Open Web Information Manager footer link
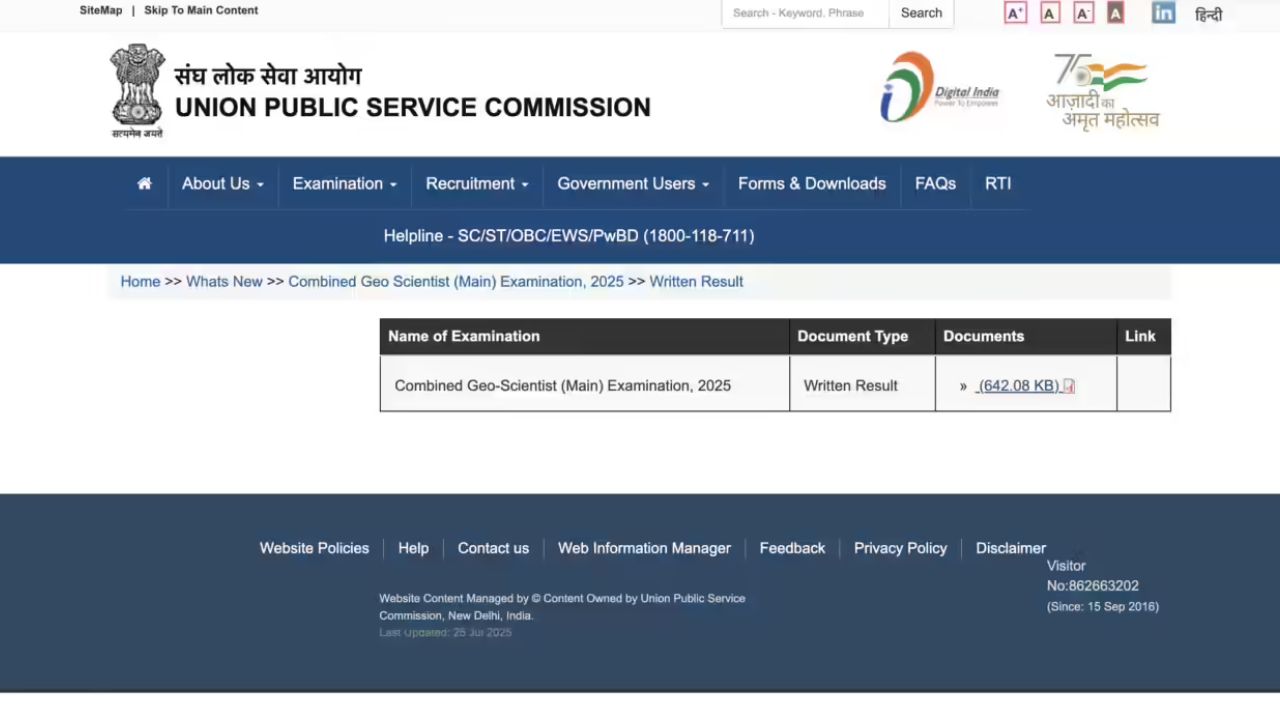Screen dimensions: 1280x720 [x=644, y=548]
